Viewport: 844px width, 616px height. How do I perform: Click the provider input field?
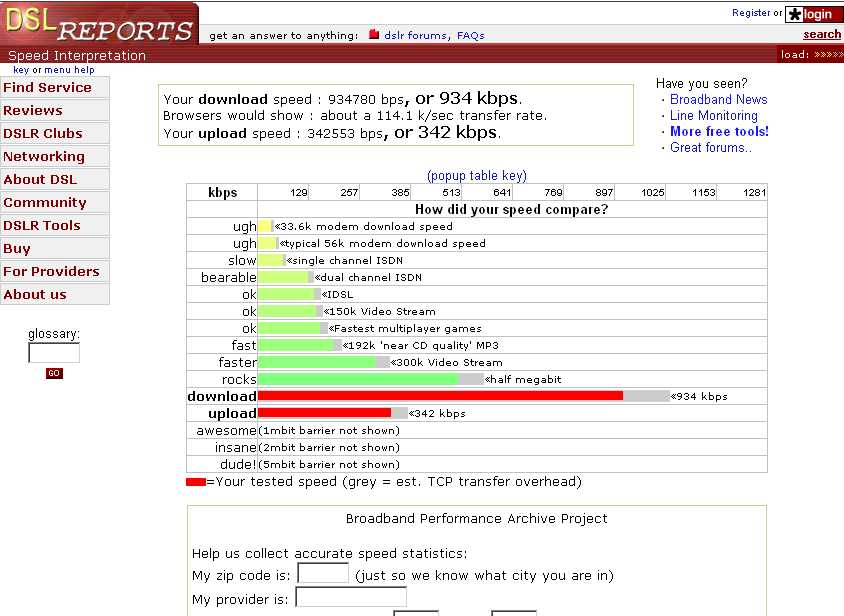pos(351,597)
